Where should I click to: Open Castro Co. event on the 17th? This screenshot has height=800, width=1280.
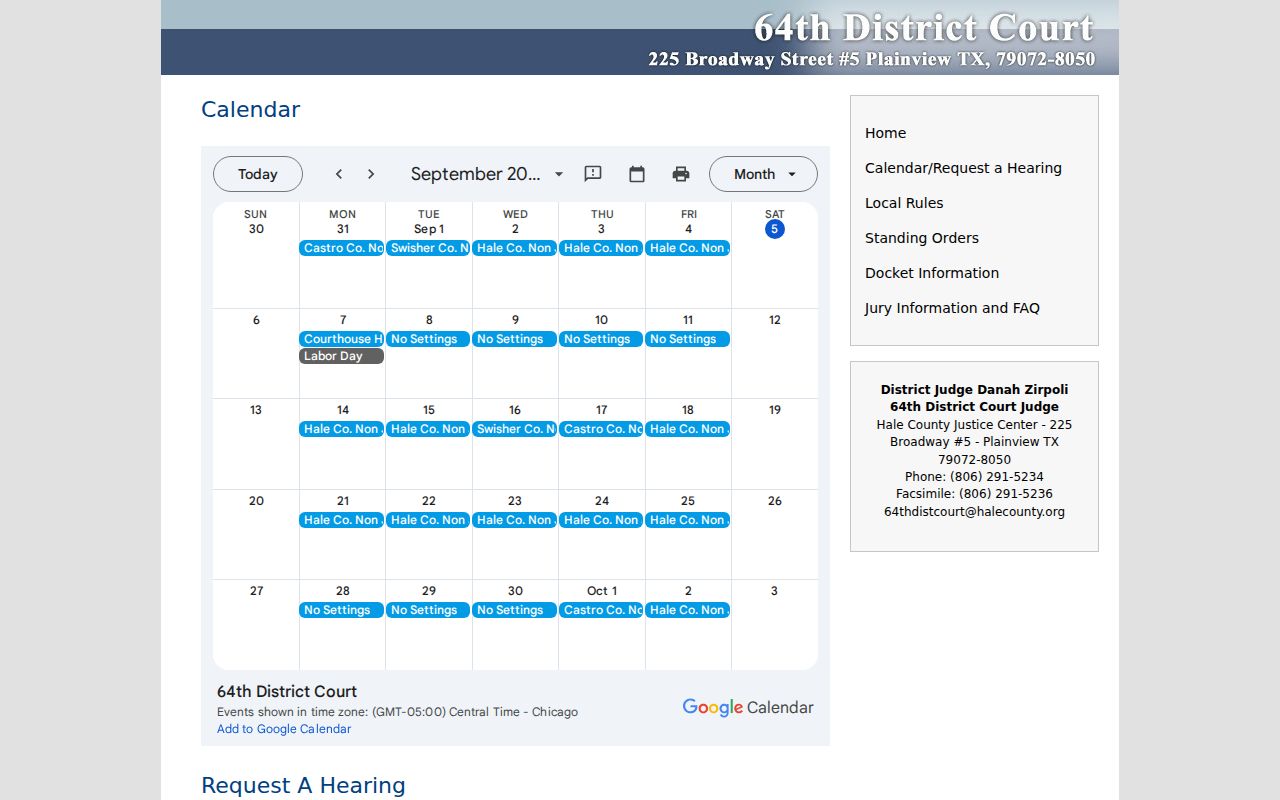[601, 429]
